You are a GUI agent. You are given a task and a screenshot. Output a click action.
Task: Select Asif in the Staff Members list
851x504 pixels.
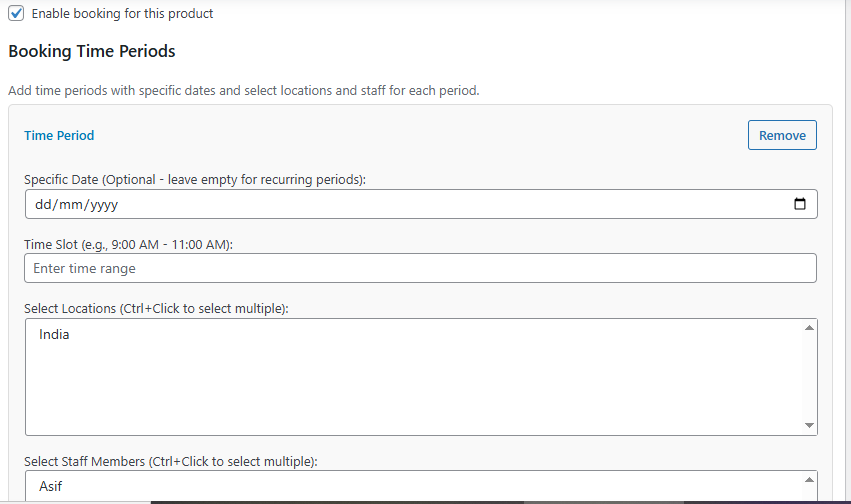tap(51, 487)
